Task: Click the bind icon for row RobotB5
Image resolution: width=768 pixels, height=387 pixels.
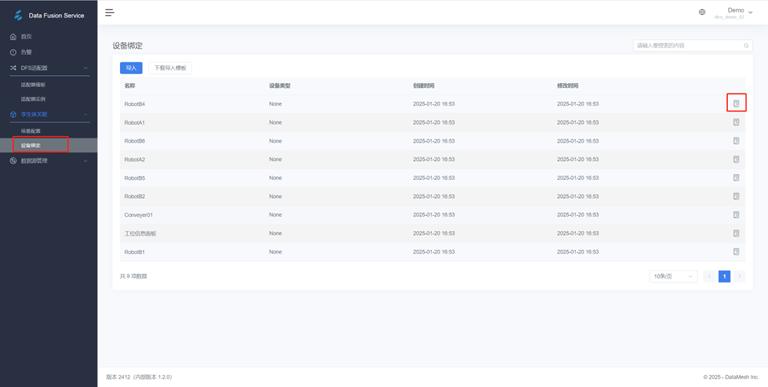Action: [x=736, y=178]
